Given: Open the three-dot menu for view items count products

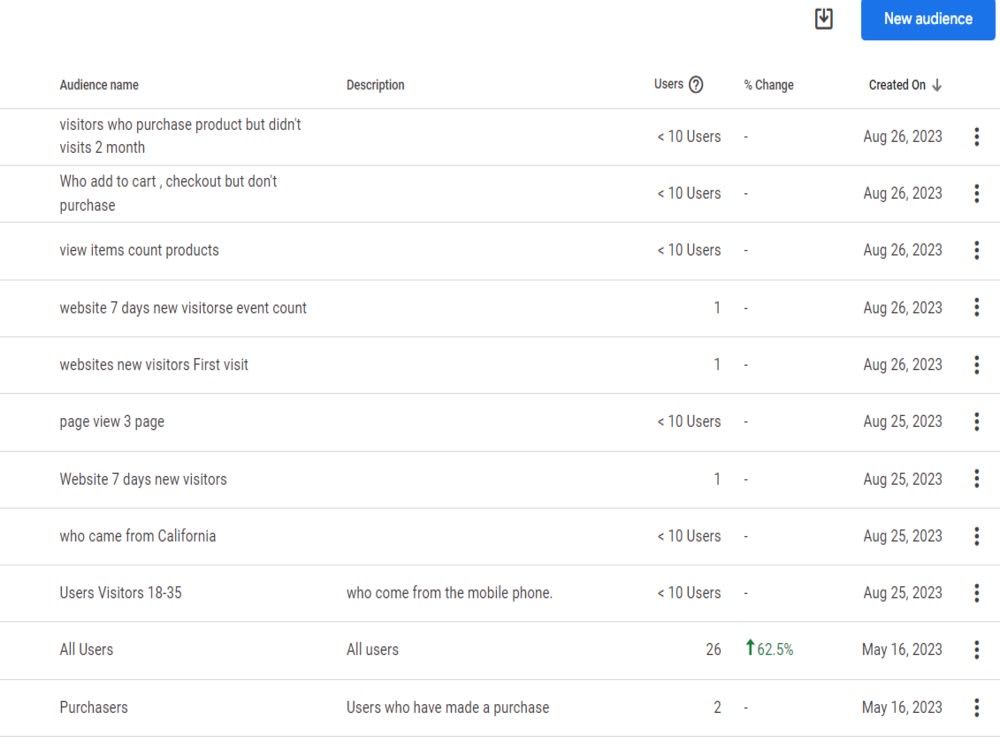Looking at the screenshot, I should 977,250.
